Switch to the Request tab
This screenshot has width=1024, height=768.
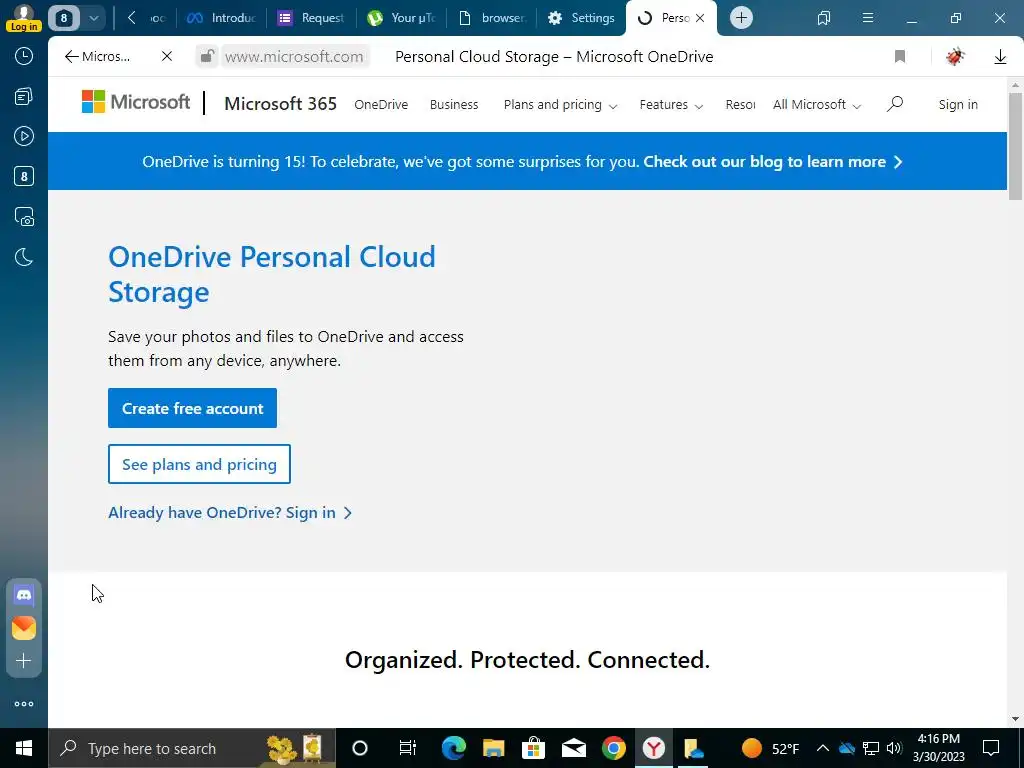point(311,18)
